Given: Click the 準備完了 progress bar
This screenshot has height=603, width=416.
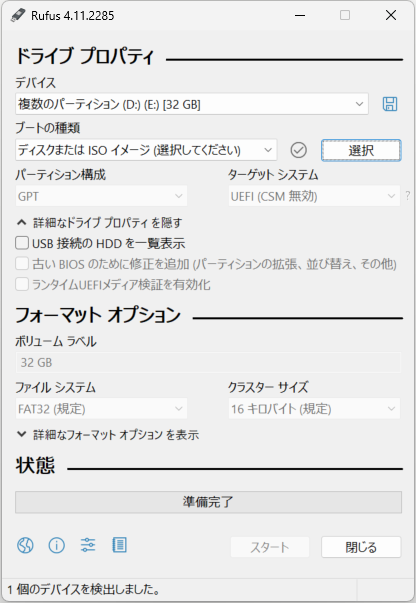Looking at the screenshot, I should [208, 502].
